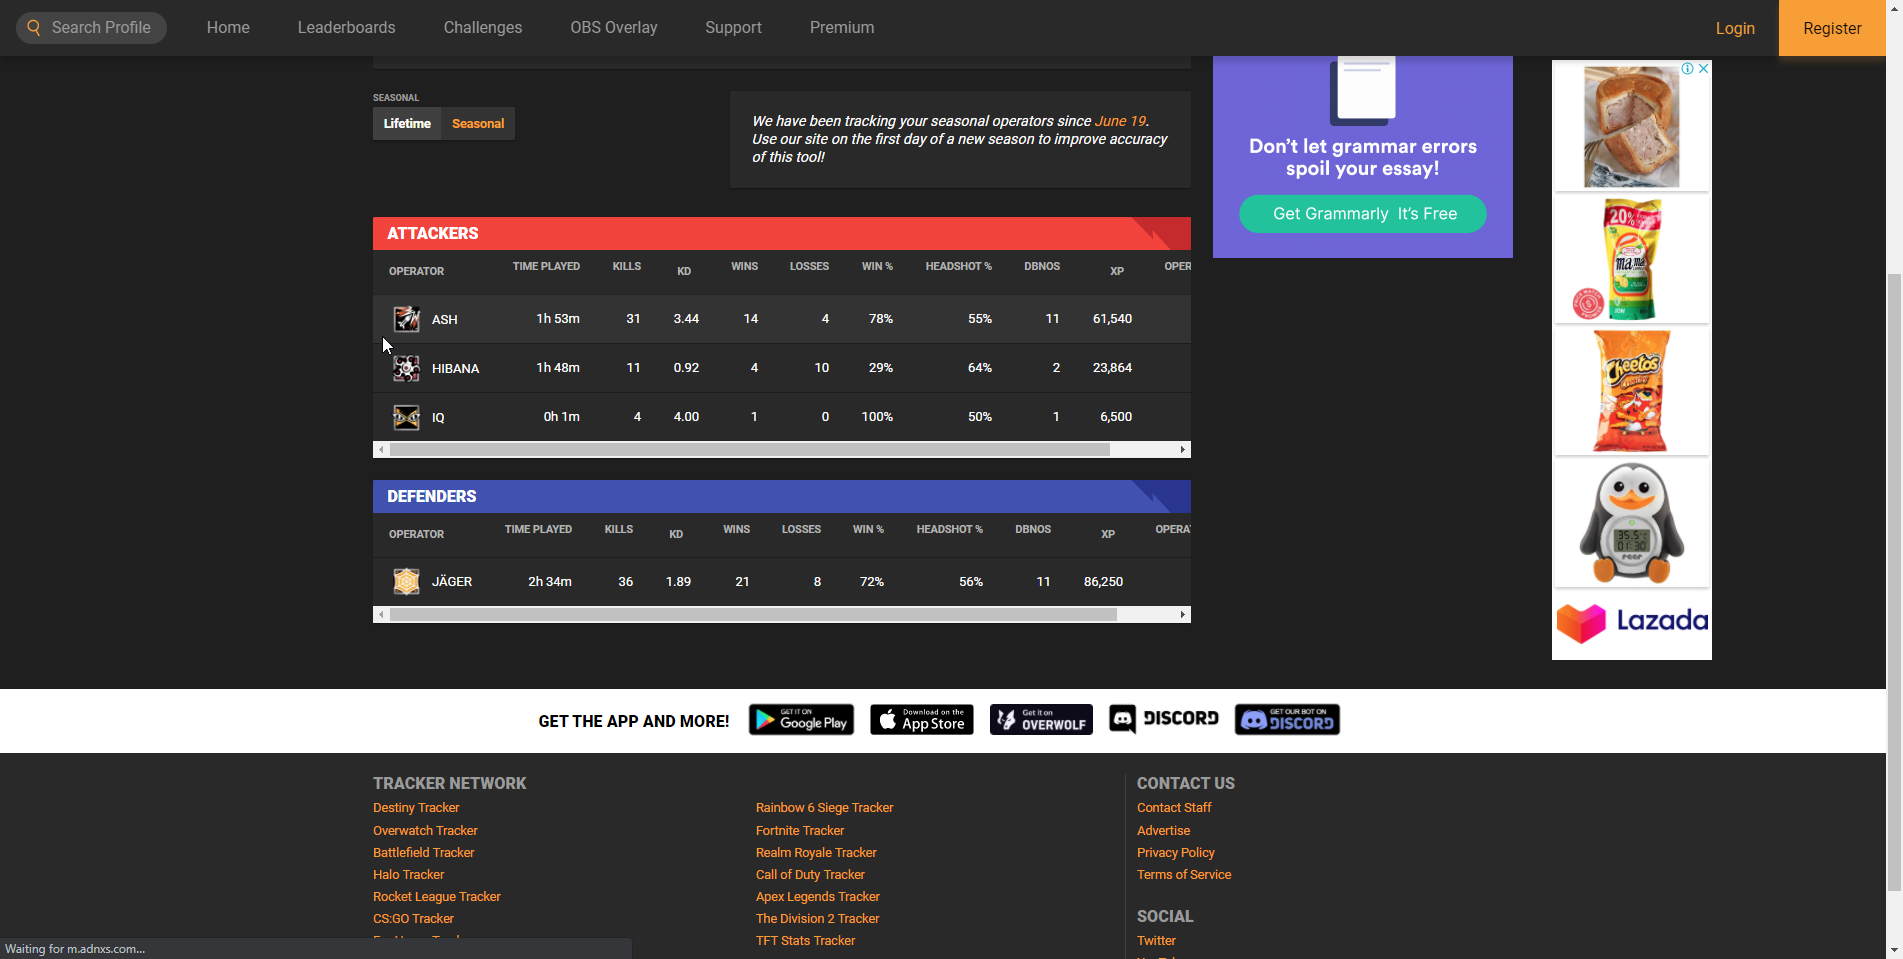Screen dimensions: 1903x959
Task: Open the Discord server badge
Action: pyautogui.click(x=1164, y=719)
